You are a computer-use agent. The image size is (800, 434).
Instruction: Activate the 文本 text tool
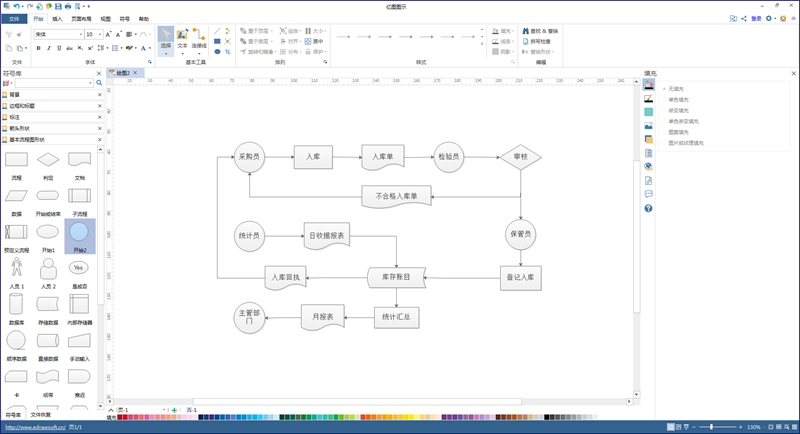[x=182, y=40]
